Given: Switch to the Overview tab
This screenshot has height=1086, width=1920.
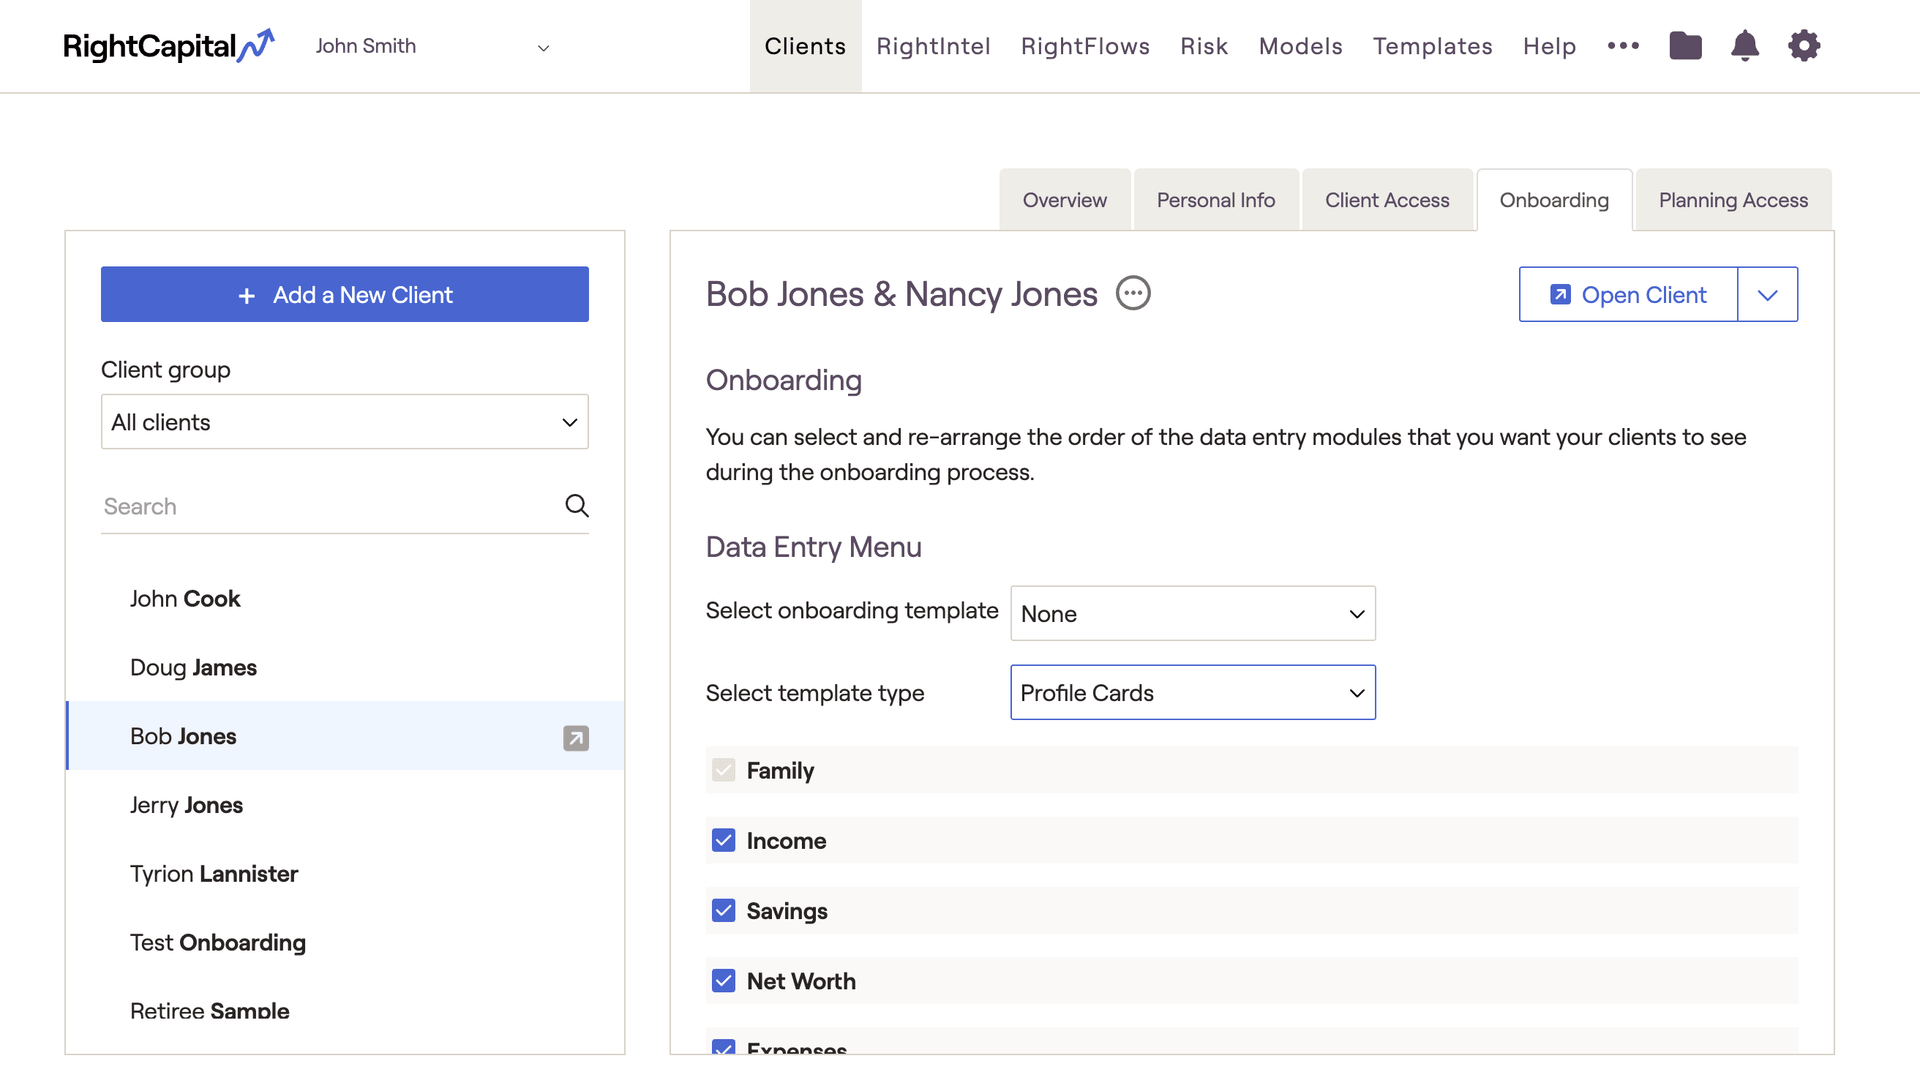Looking at the screenshot, I should pyautogui.click(x=1064, y=200).
